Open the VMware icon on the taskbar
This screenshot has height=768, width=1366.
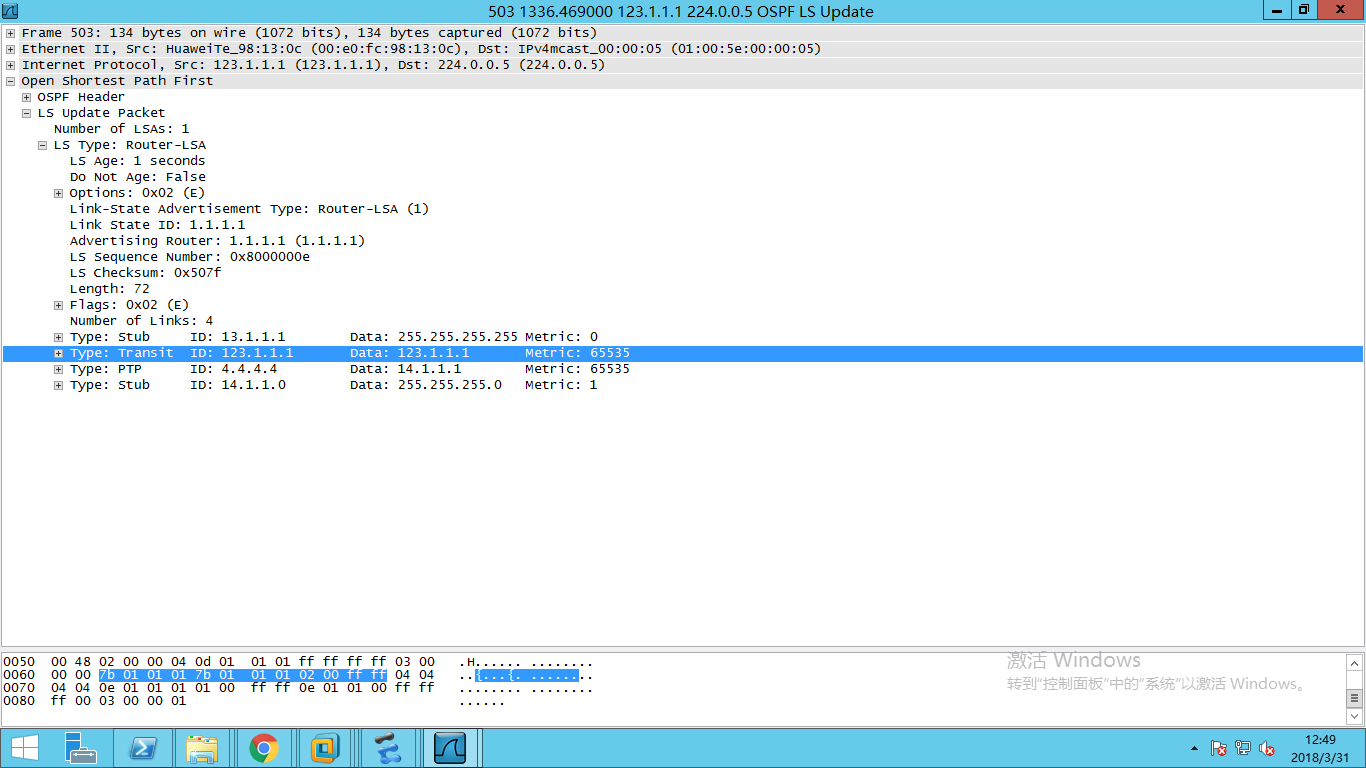[x=325, y=748]
